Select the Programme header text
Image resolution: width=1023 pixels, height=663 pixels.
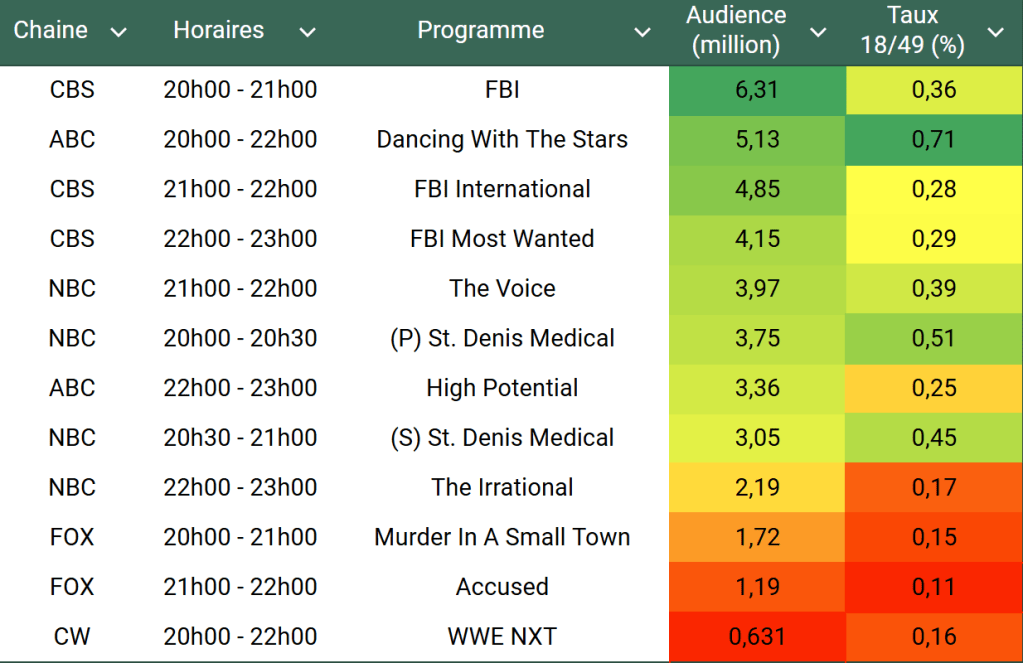[481, 30]
